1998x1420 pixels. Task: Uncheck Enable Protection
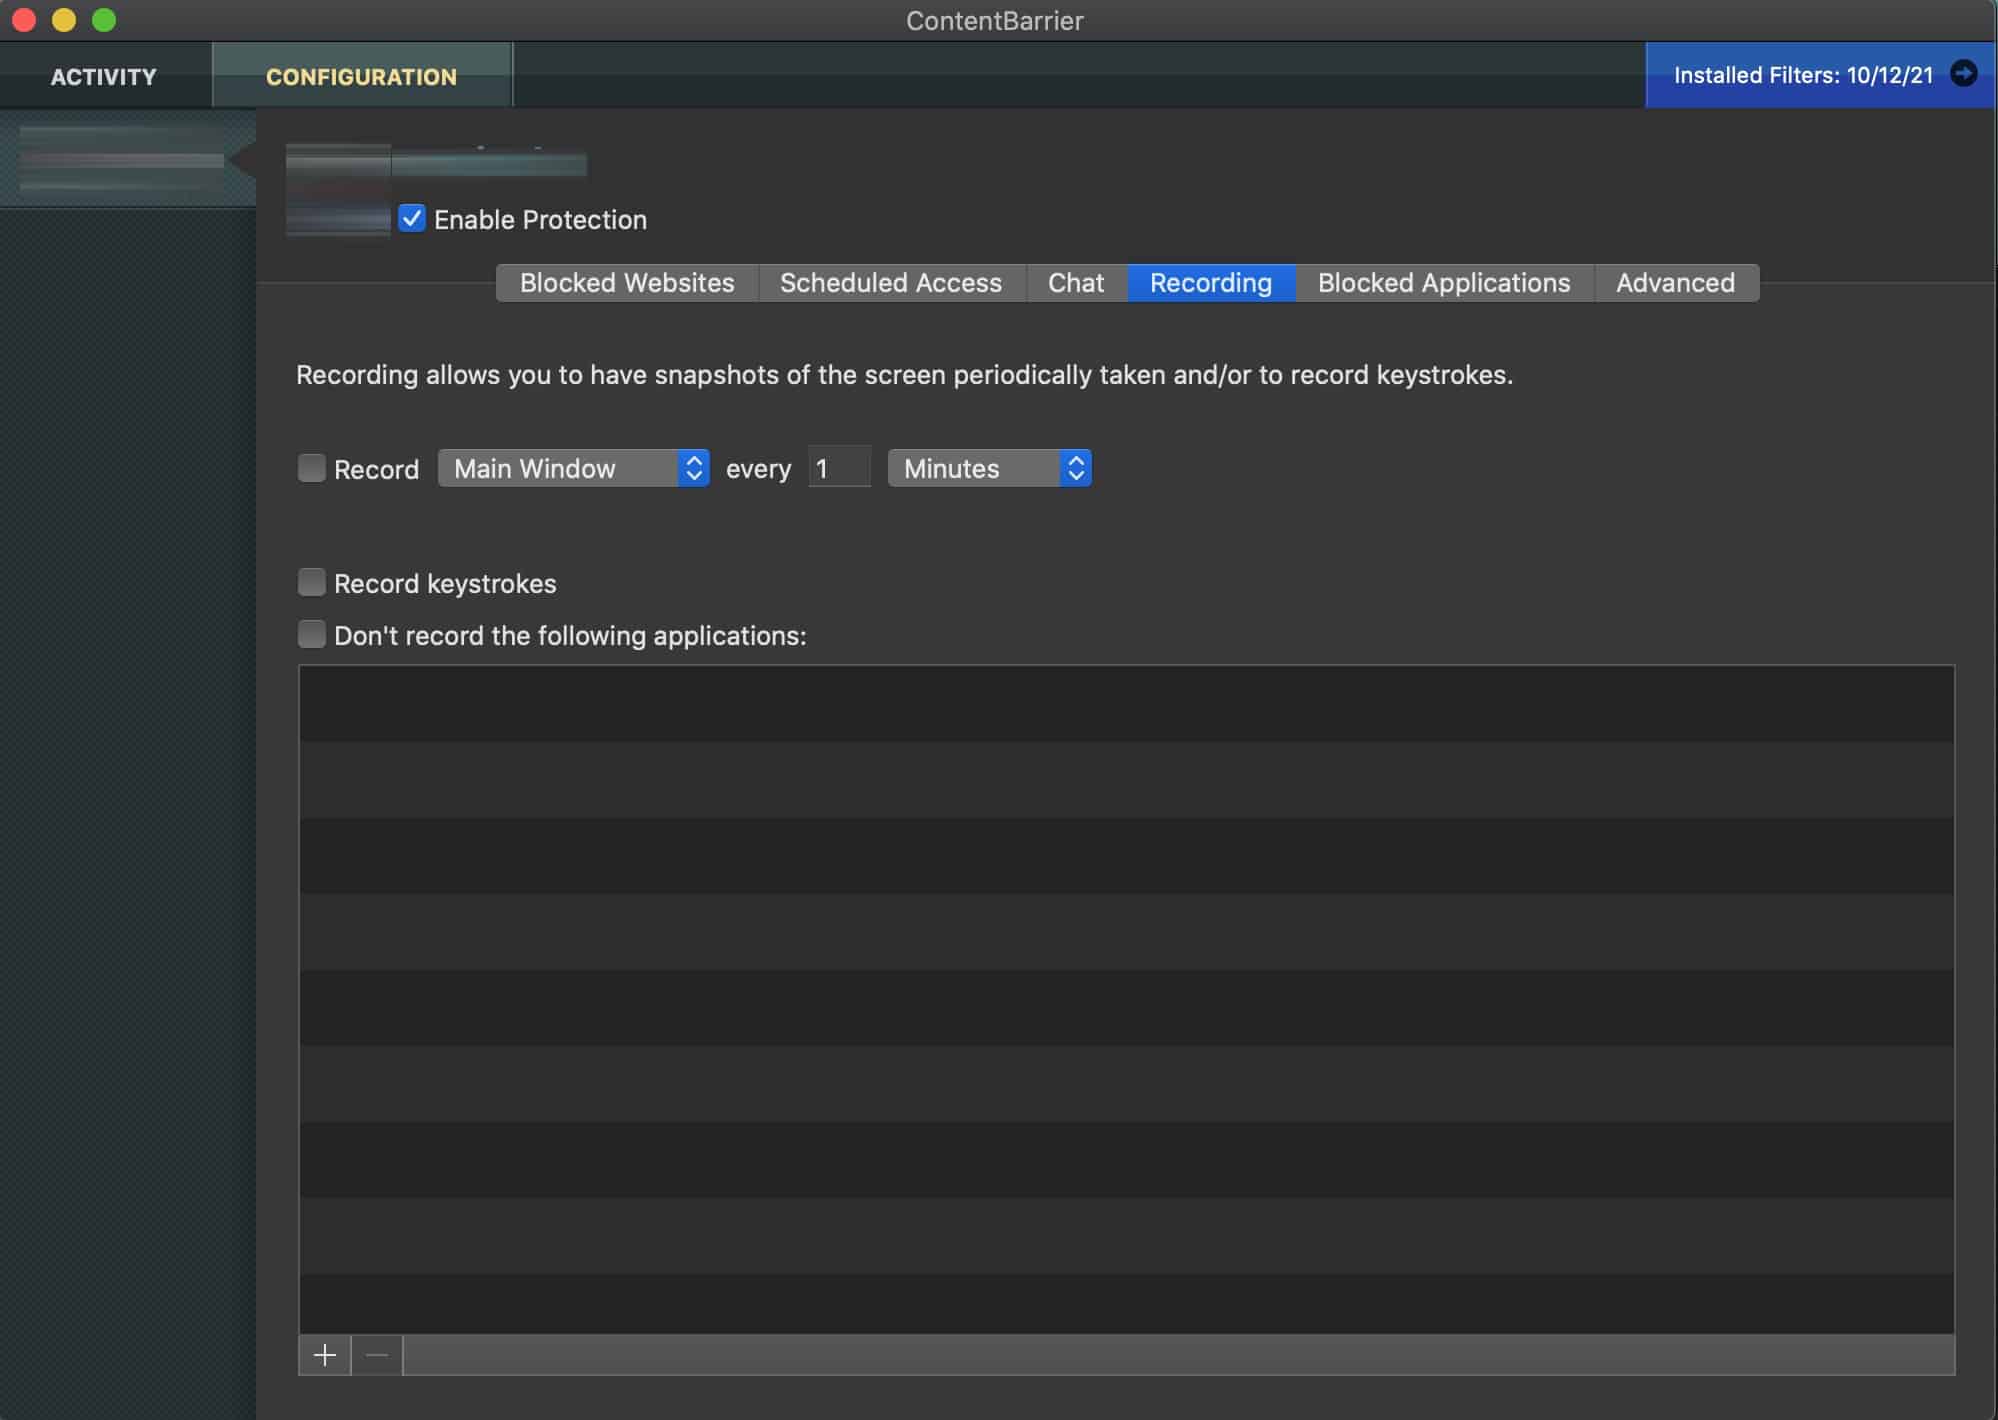(412, 218)
